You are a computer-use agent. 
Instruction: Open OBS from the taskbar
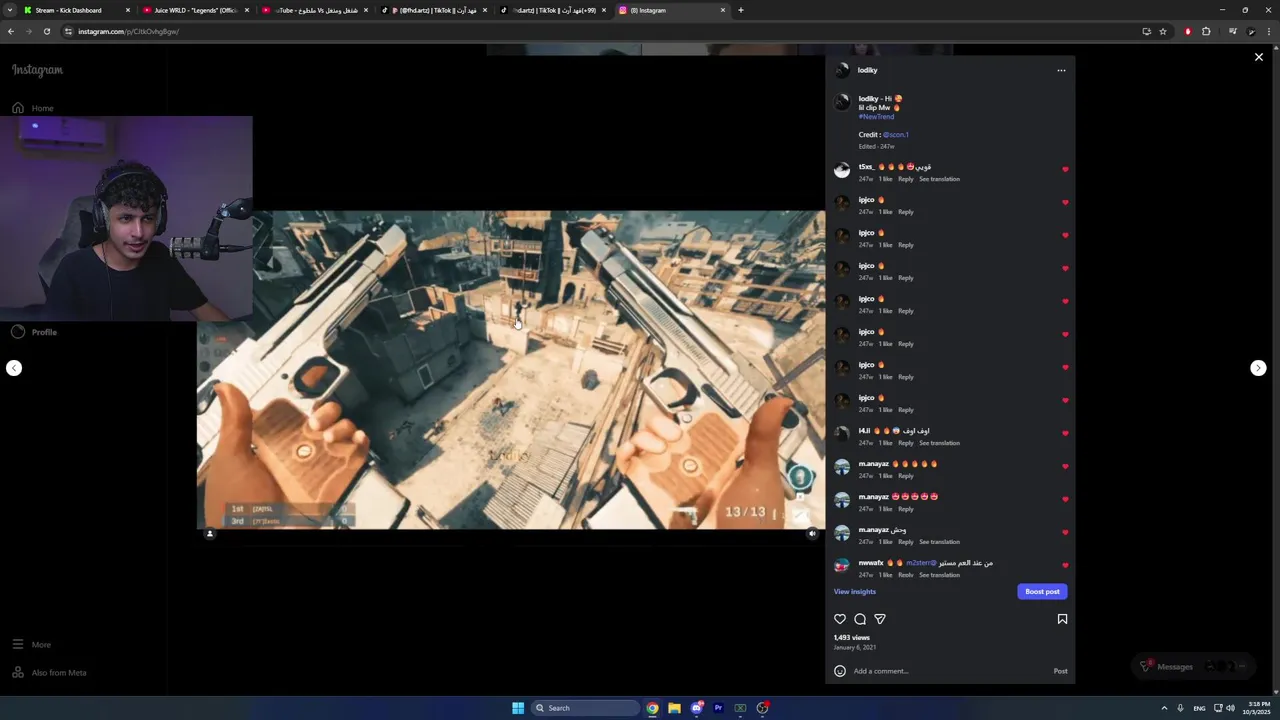click(762, 708)
